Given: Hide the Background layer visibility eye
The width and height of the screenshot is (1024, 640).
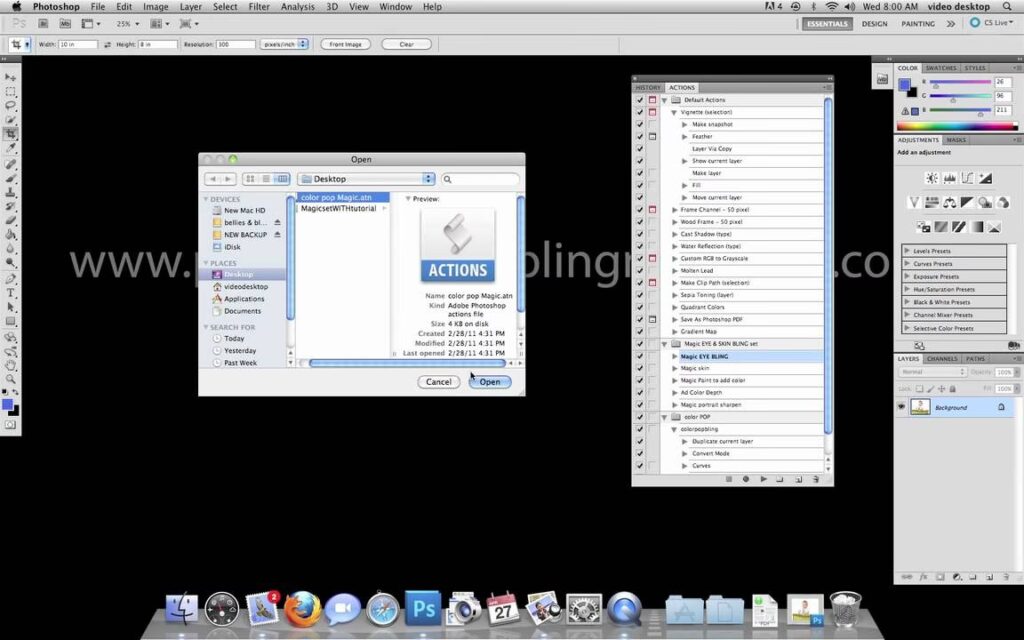Looking at the screenshot, I should pyautogui.click(x=901, y=407).
